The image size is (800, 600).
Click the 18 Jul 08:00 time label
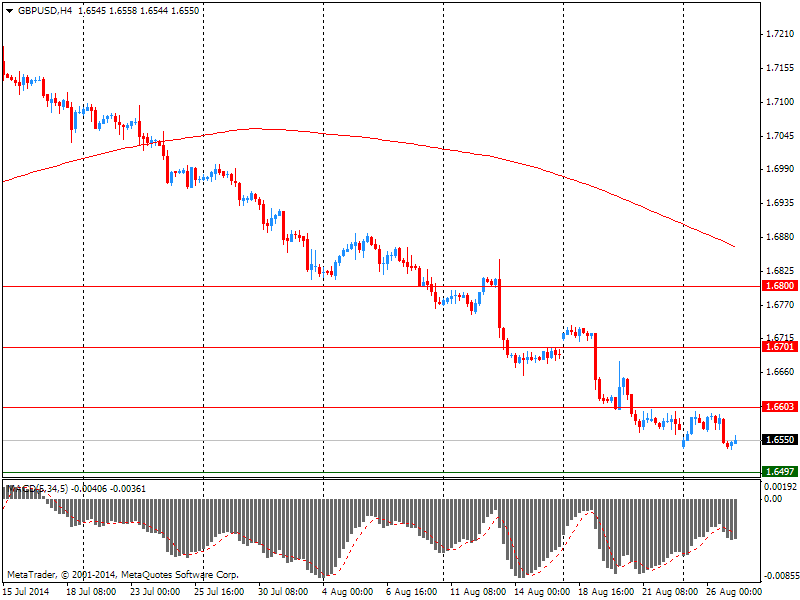(x=91, y=592)
